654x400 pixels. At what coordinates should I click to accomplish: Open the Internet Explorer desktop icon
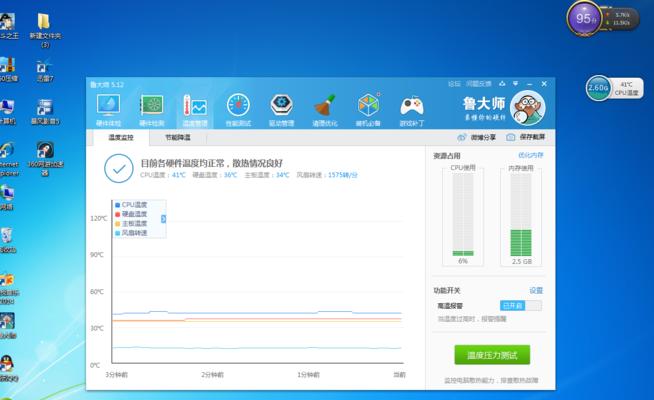(x=8, y=159)
